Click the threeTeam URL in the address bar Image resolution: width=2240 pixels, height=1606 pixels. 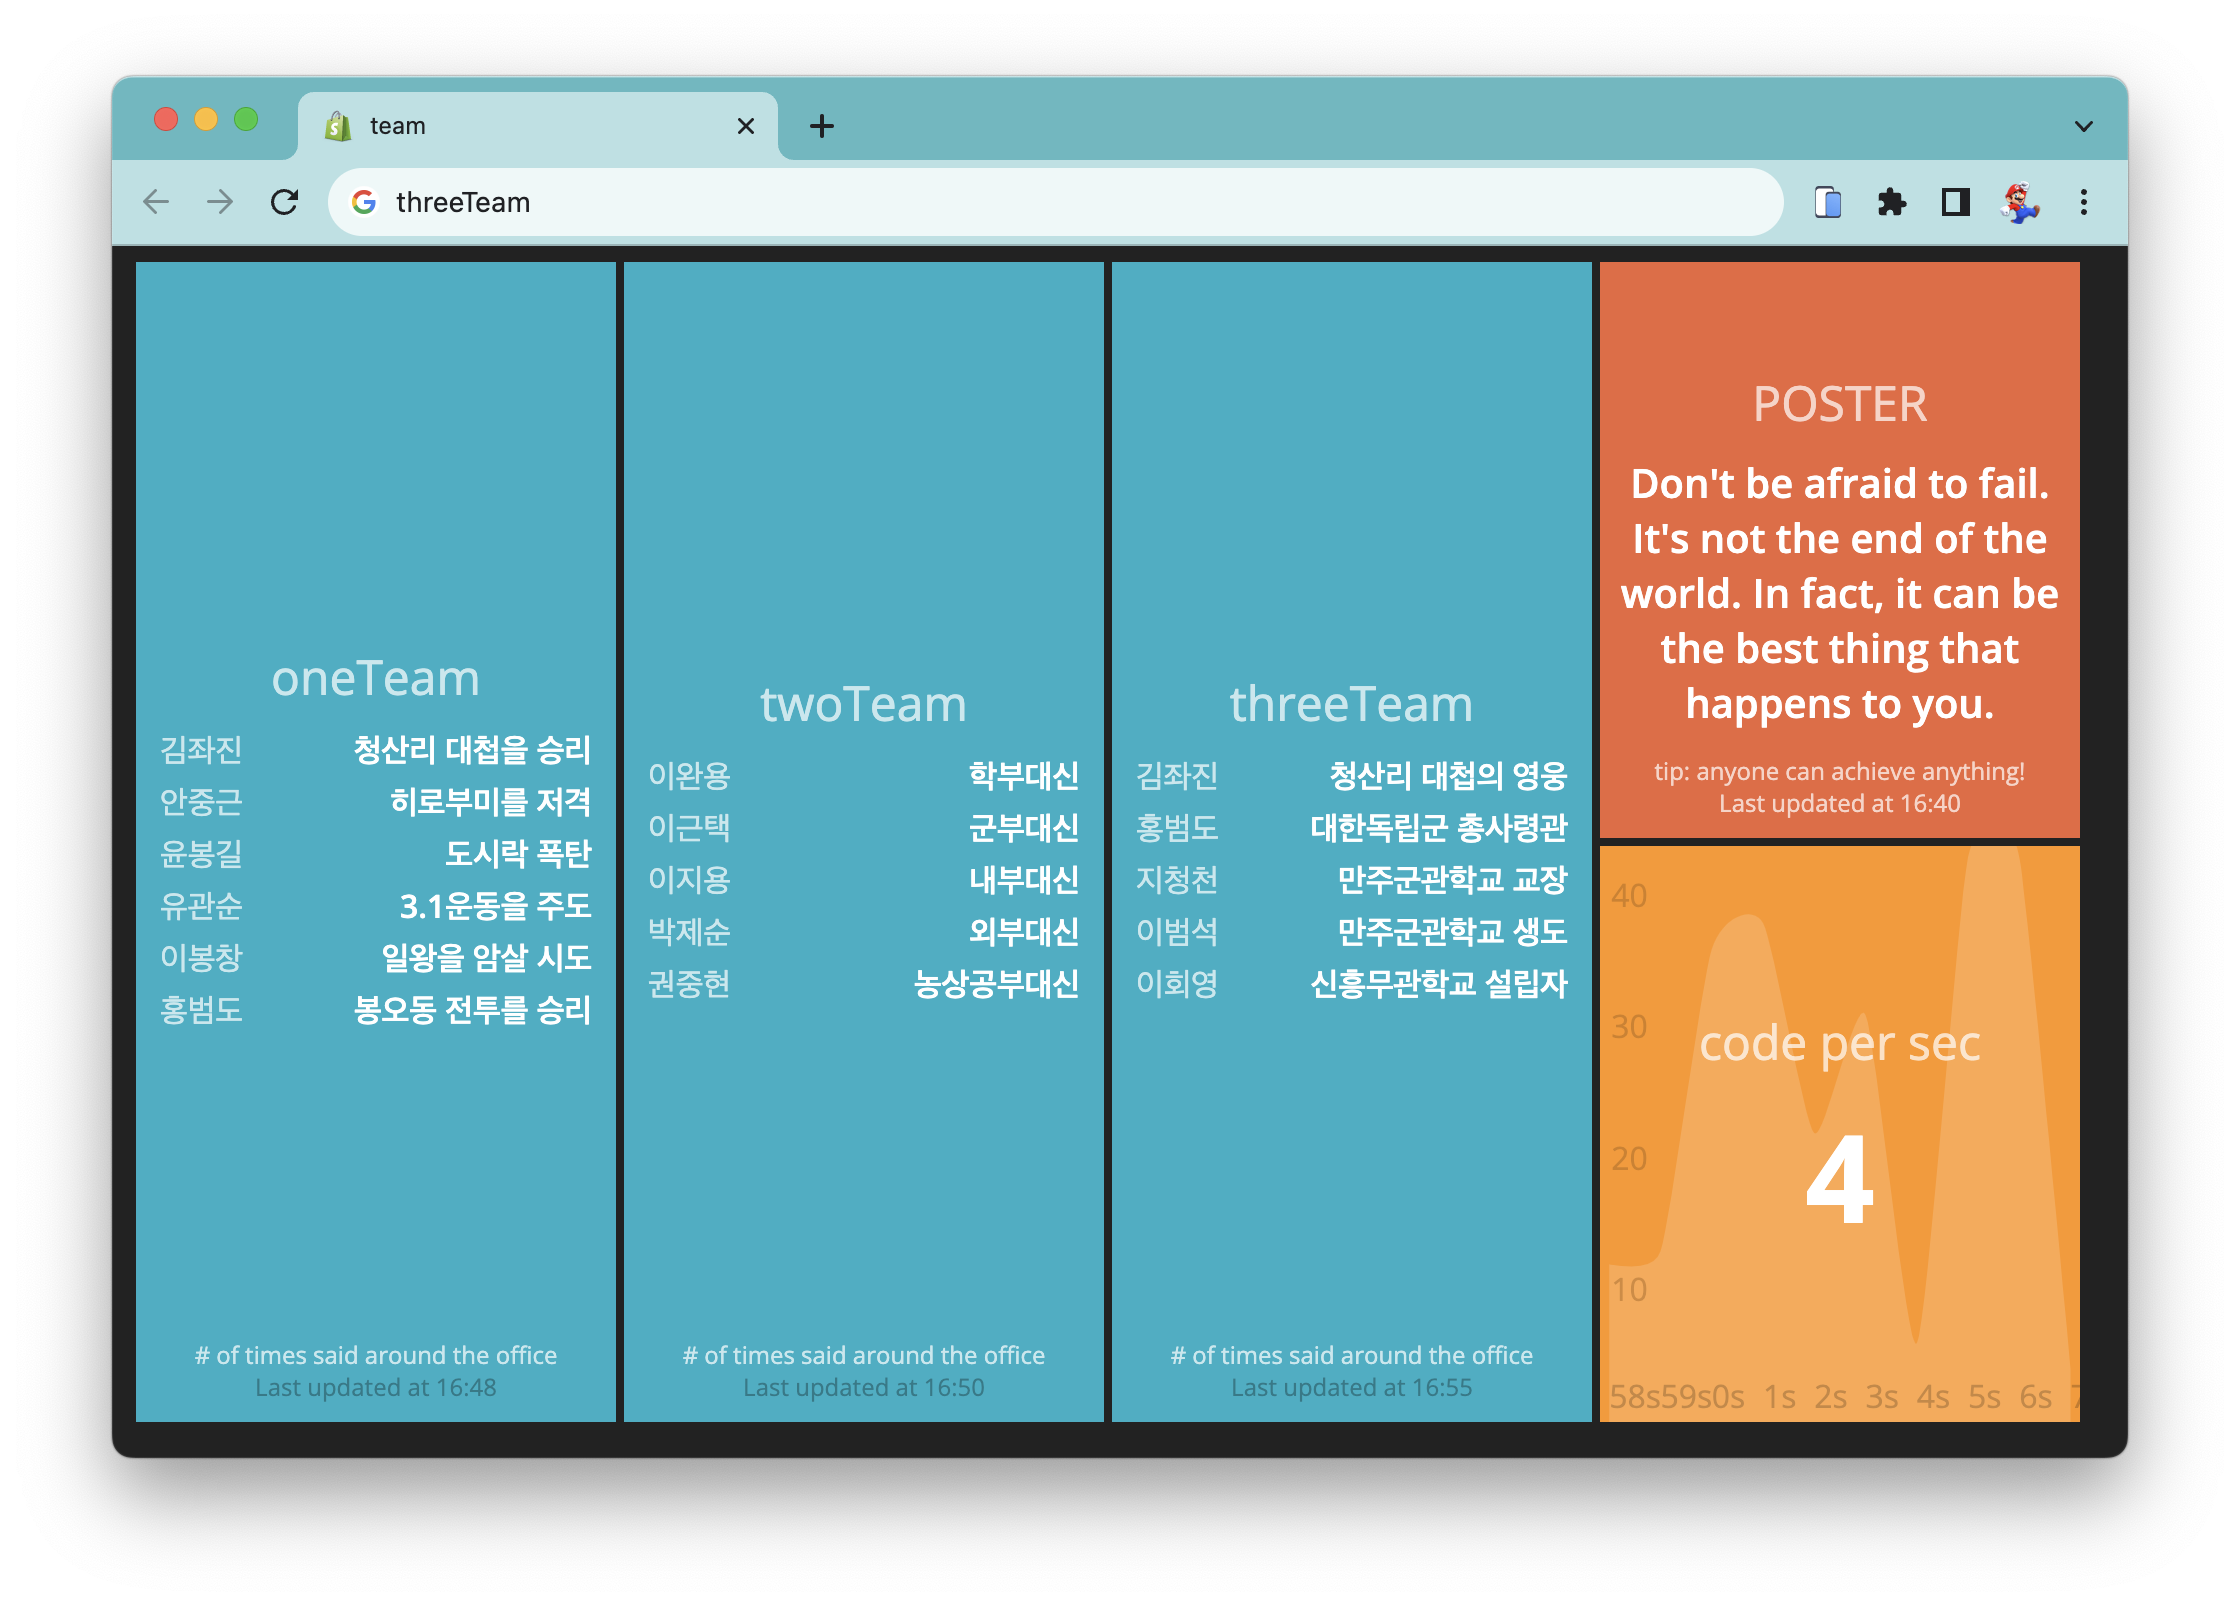coord(464,202)
